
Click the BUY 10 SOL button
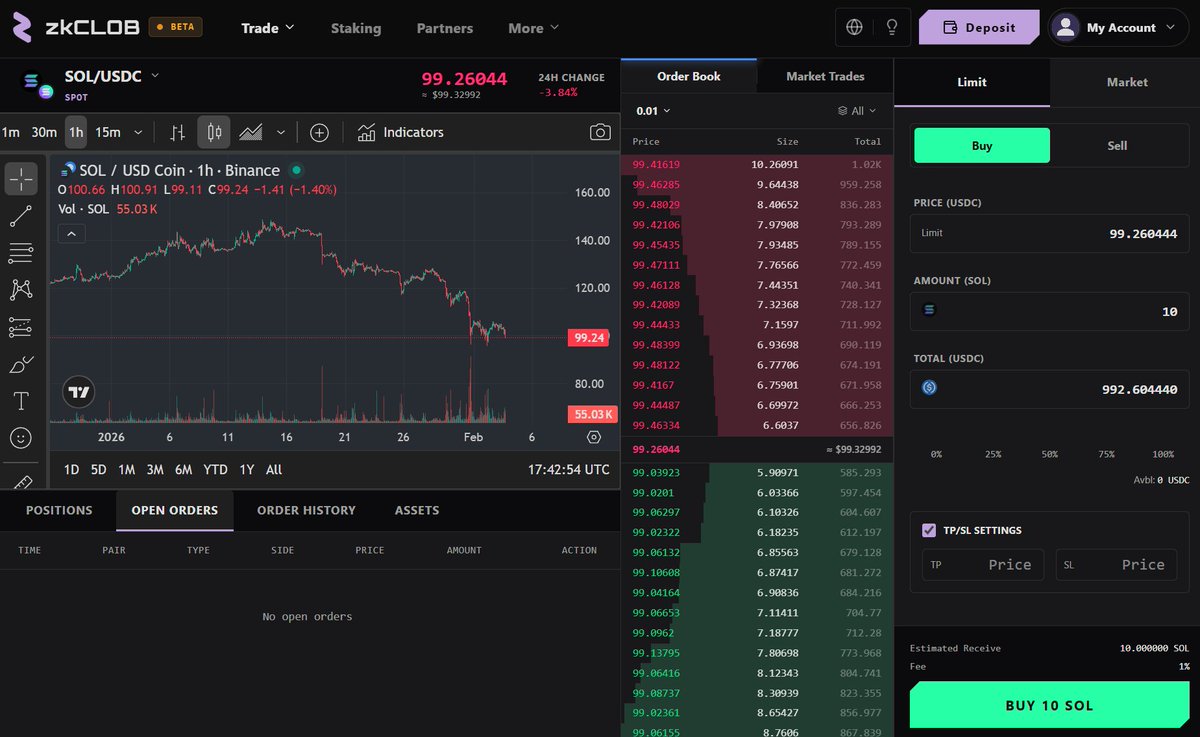[1049, 705]
